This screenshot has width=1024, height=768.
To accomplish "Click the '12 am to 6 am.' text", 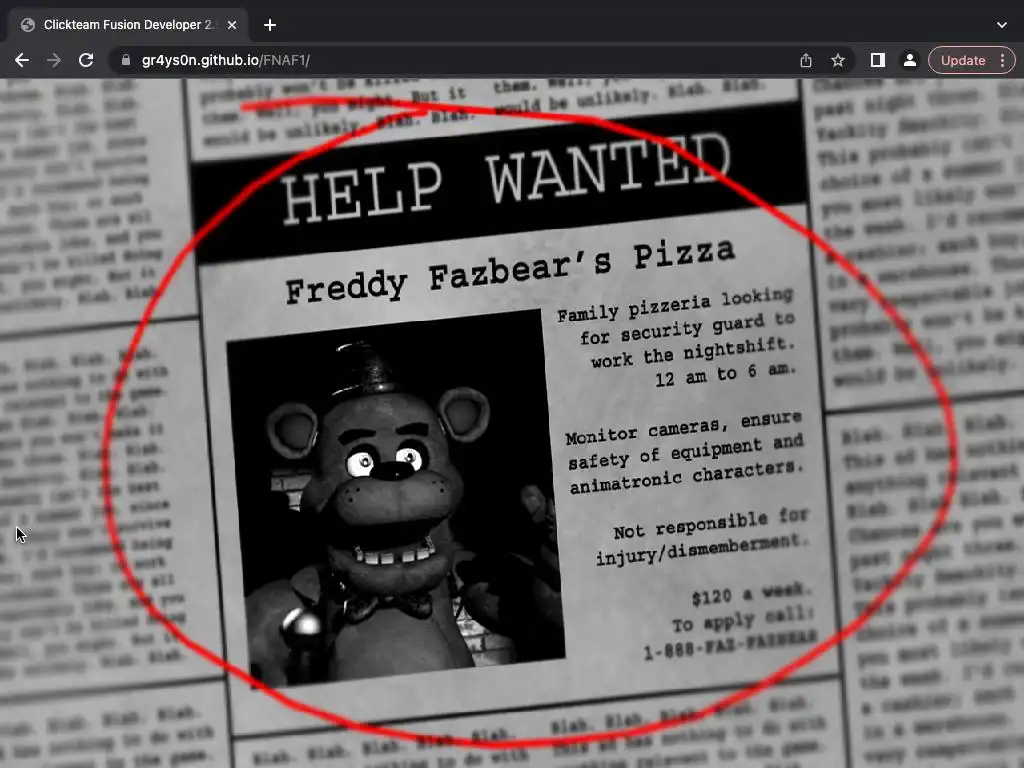I will [725, 374].
